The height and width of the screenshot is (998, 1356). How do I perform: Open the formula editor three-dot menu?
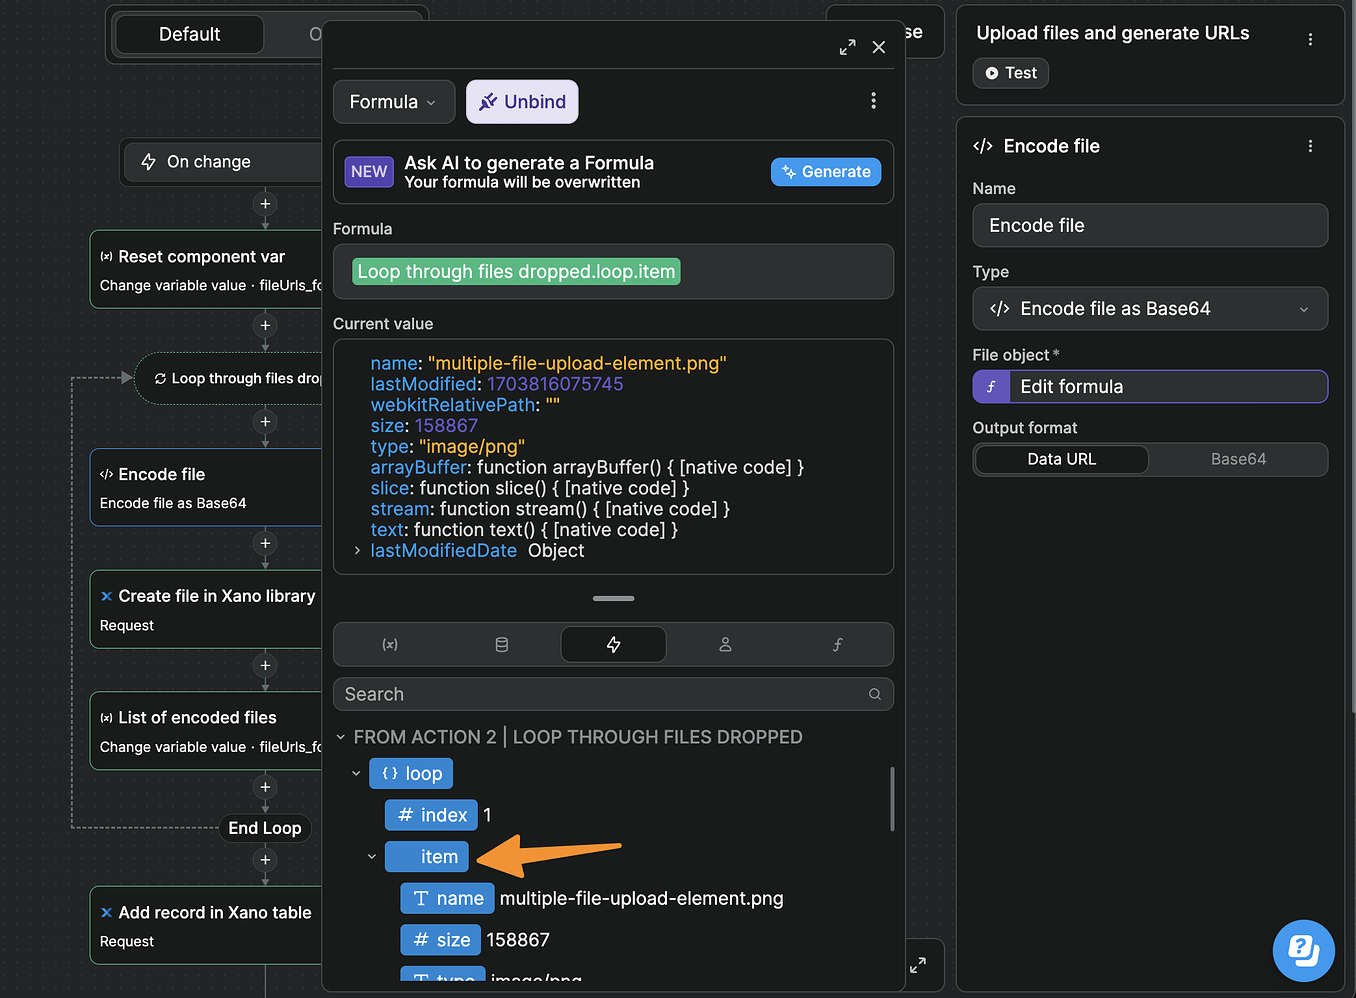coord(873,100)
